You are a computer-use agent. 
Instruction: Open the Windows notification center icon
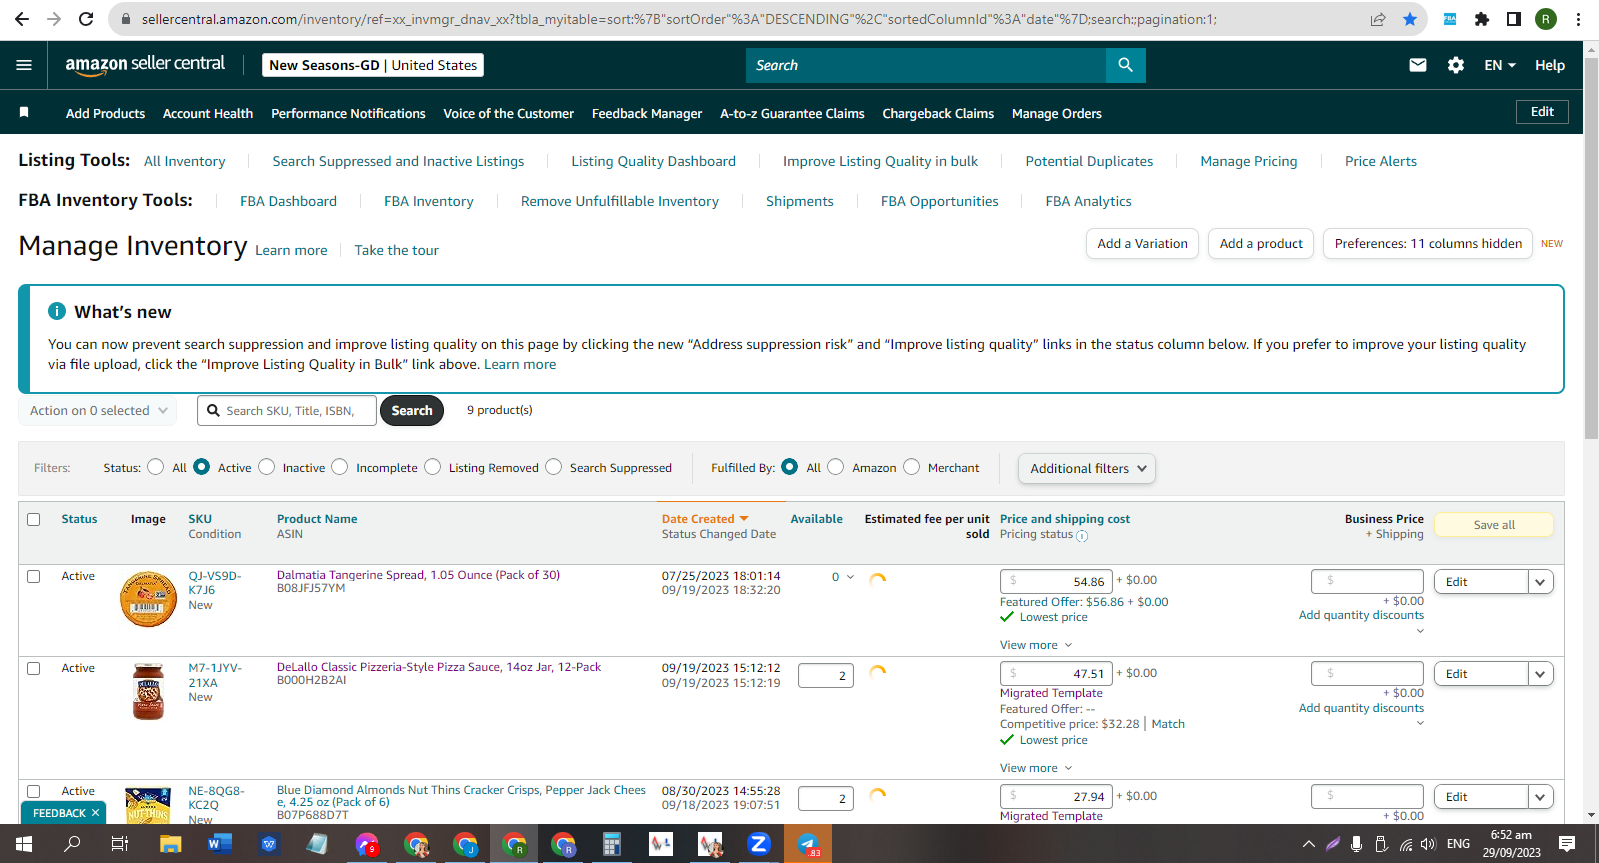pyautogui.click(x=1567, y=844)
